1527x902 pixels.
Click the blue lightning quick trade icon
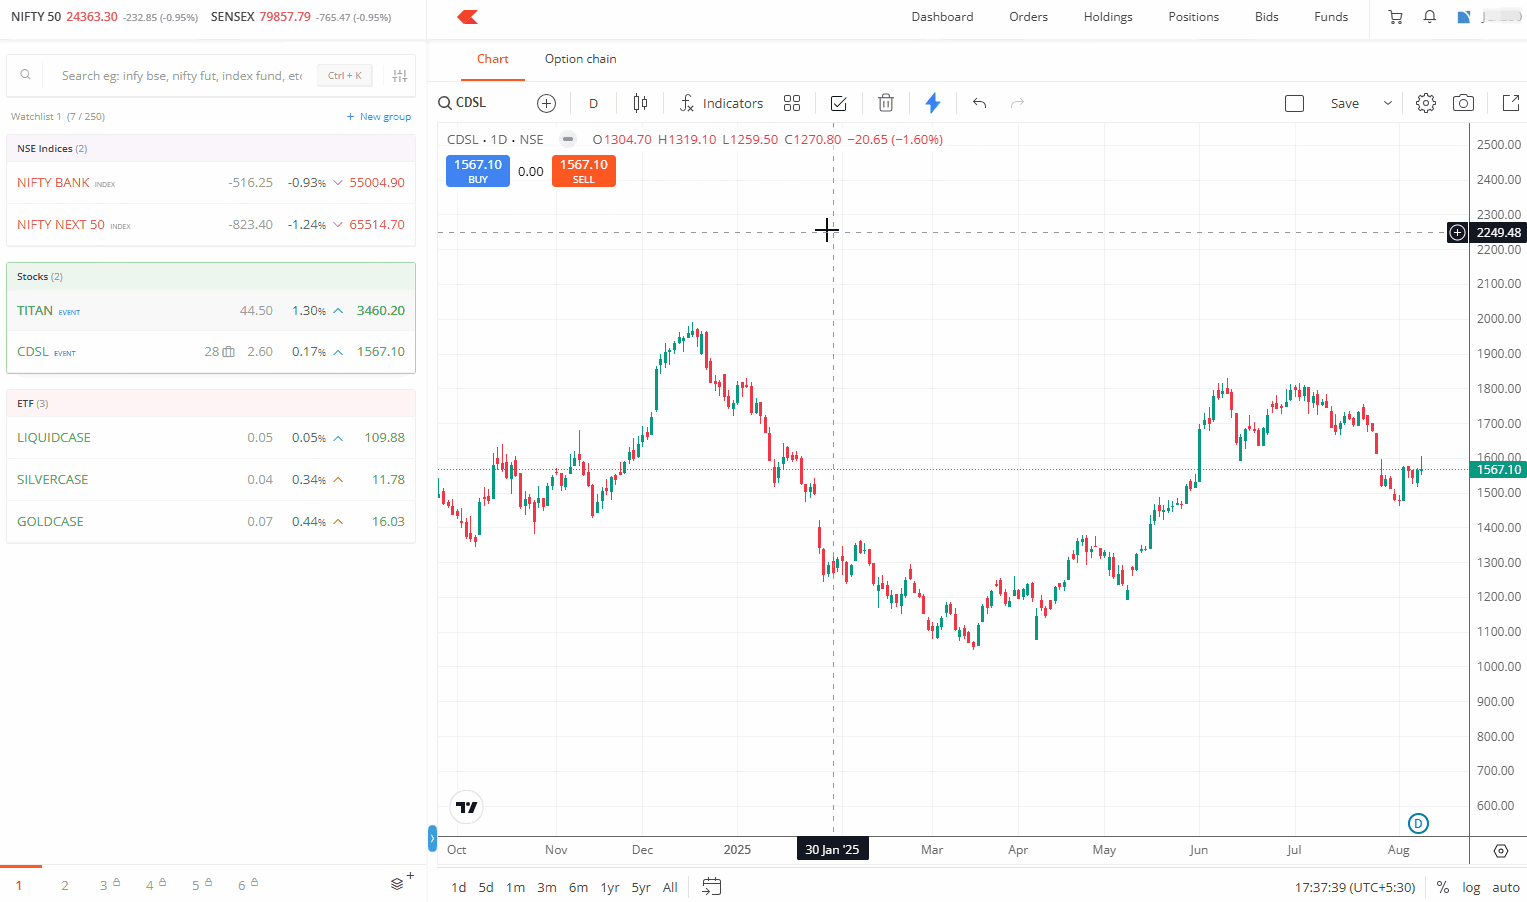[x=933, y=103]
